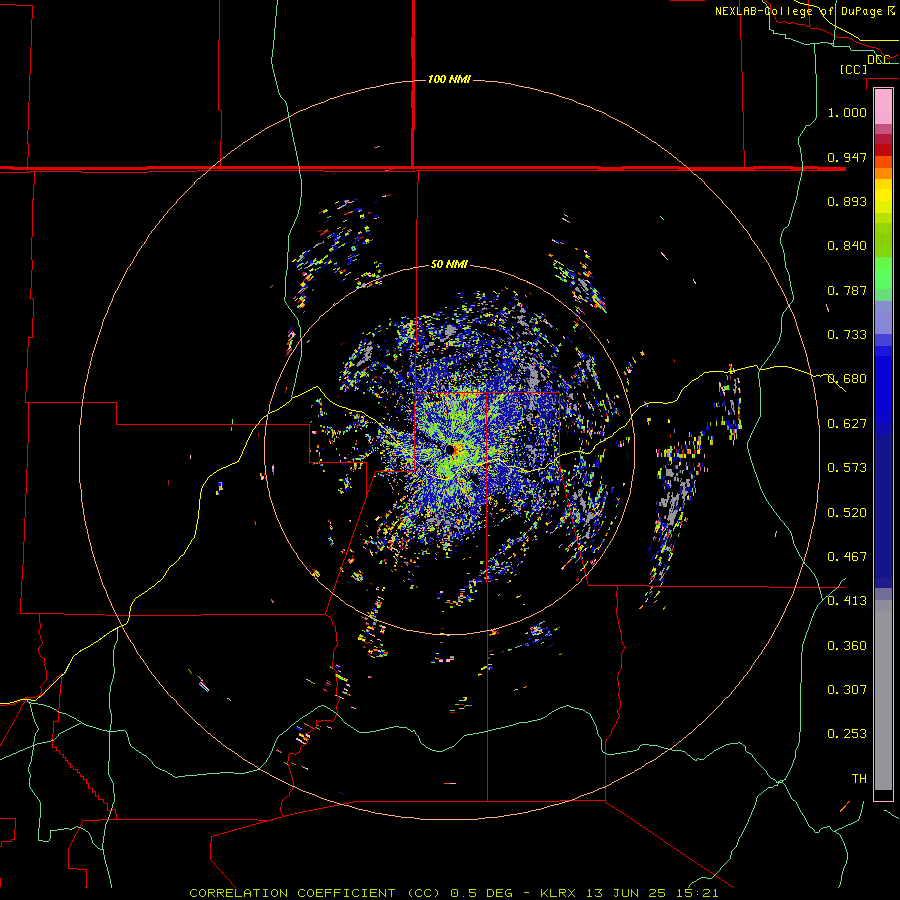Click the 0.253 color scale value
Viewport: 900px width, 900px height.
(847, 734)
